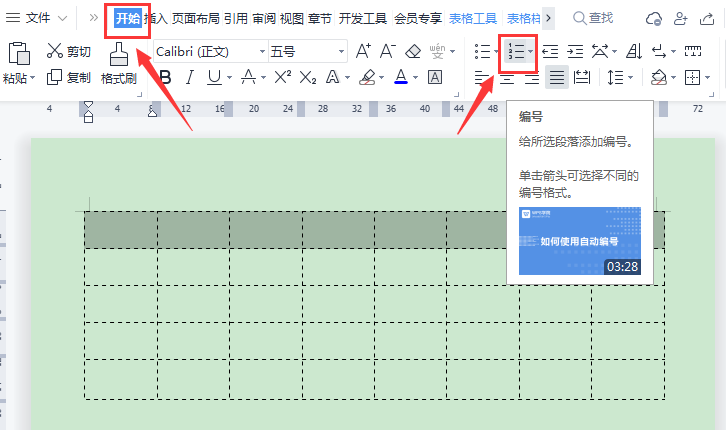Screen dimensions: 726x430
Task: Toggle Superscript X²
Action: tap(283, 77)
